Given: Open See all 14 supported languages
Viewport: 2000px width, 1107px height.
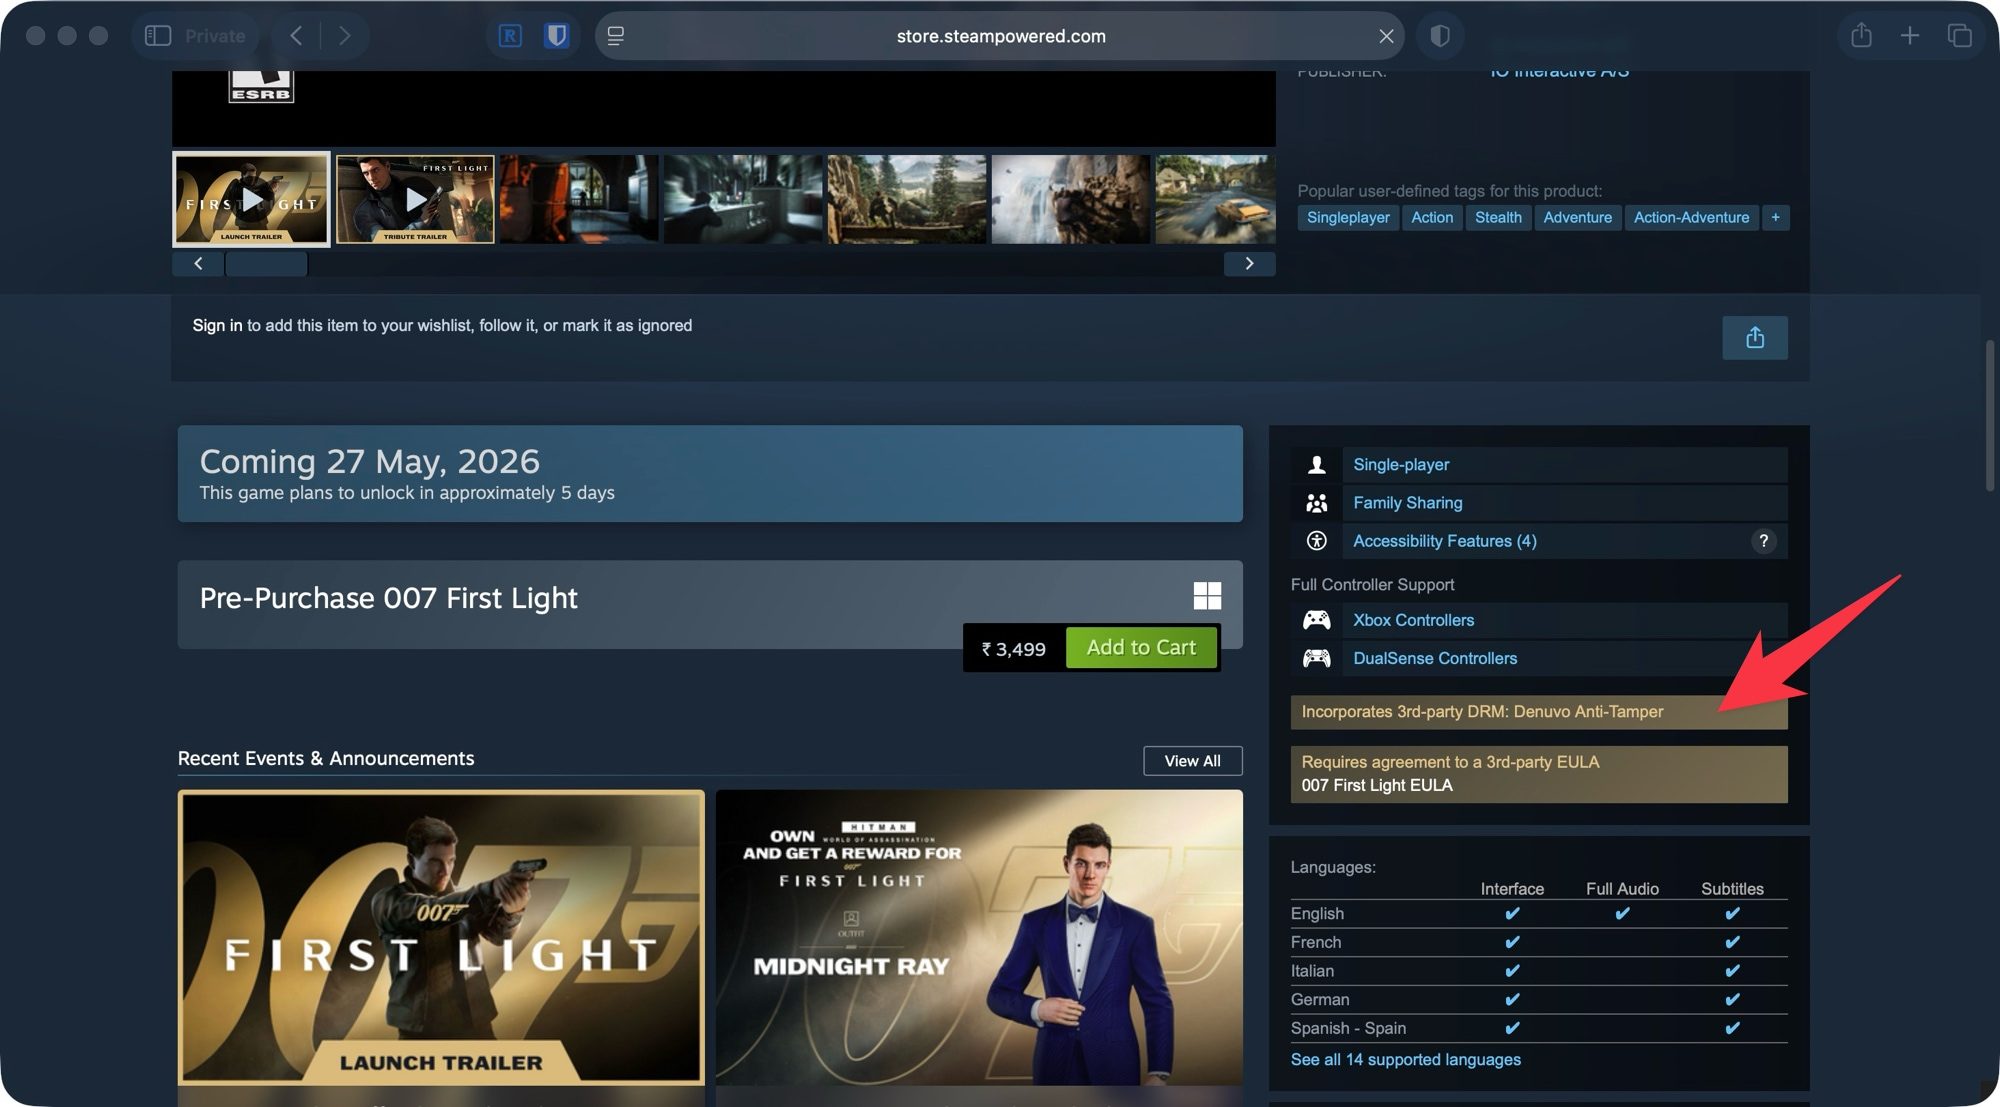Looking at the screenshot, I should tap(1405, 1059).
